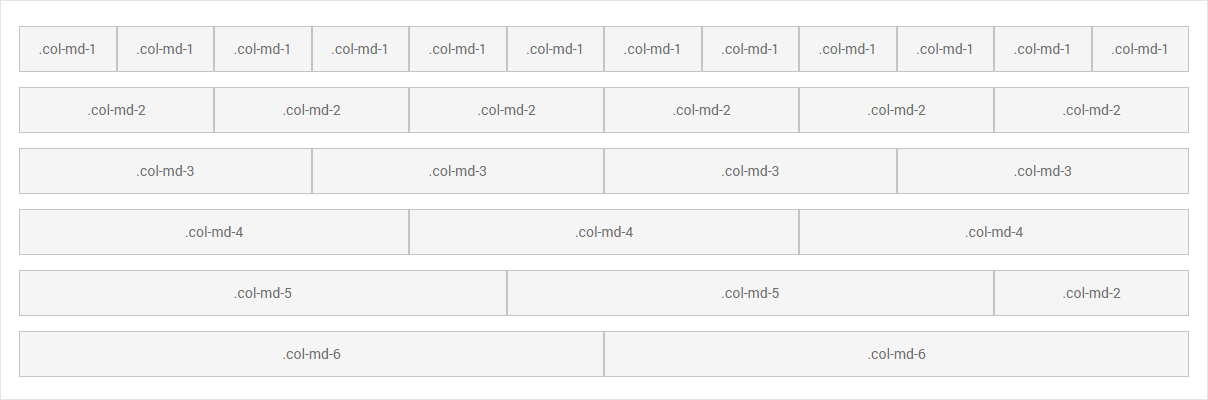
Task: Click the first .col-md-1 cell
Action: [68, 49]
